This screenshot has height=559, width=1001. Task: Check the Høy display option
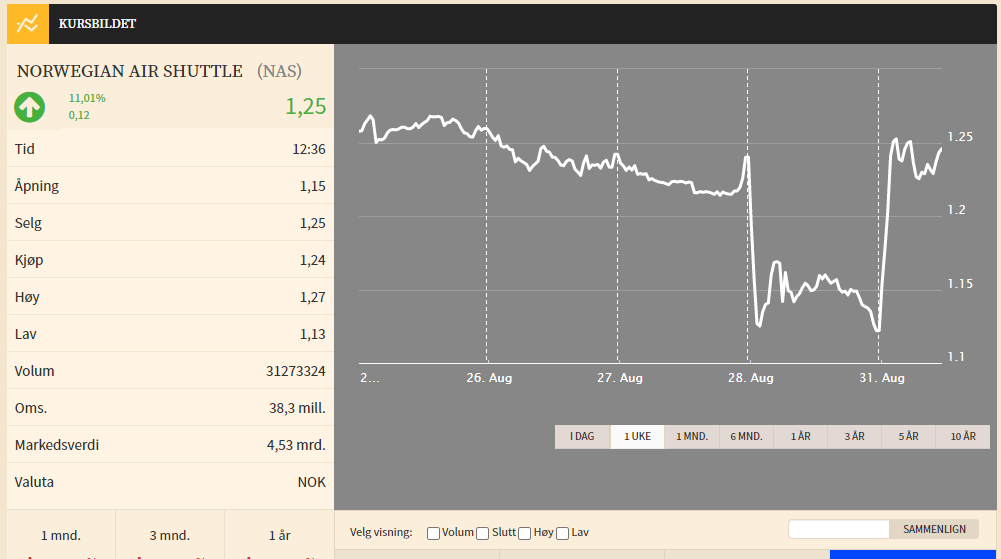525,533
